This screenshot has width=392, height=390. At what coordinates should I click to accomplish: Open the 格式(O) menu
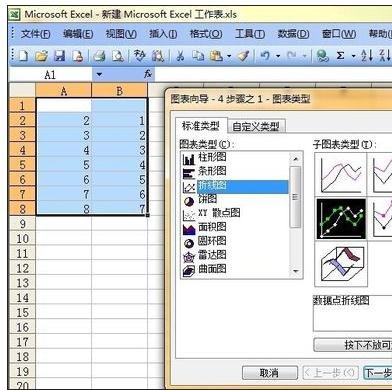(206, 34)
